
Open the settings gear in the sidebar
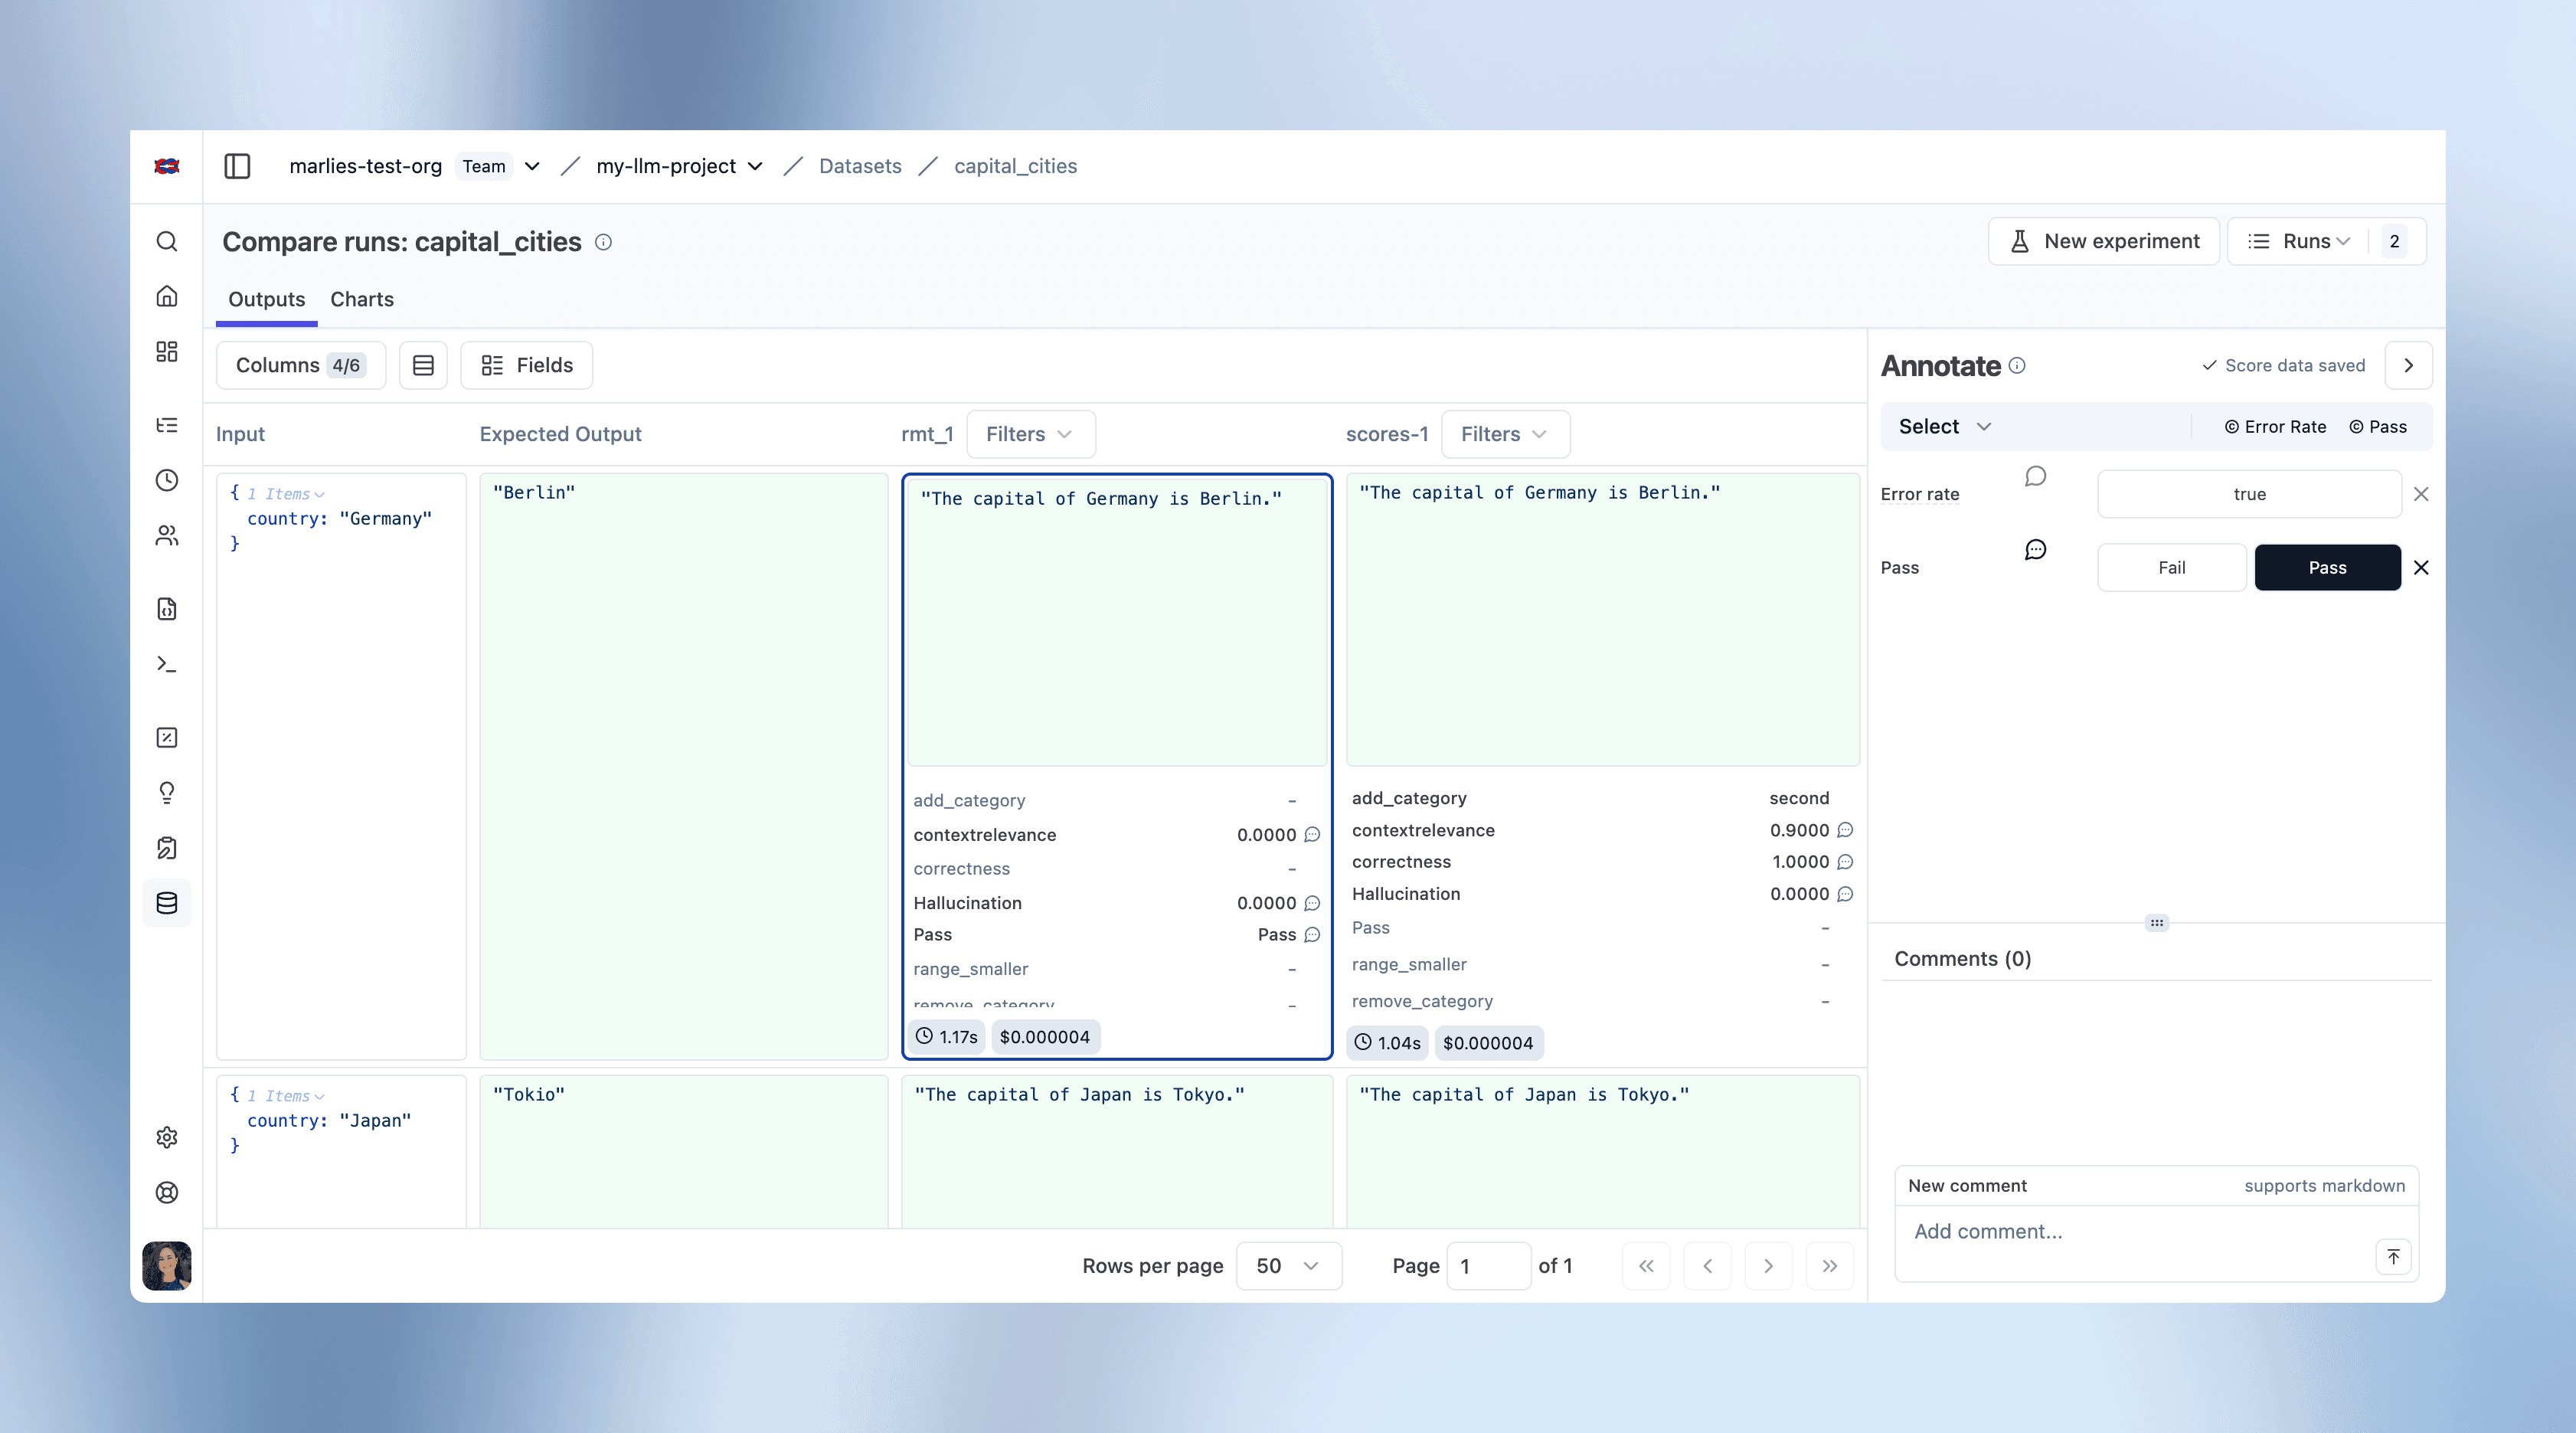(x=166, y=1137)
